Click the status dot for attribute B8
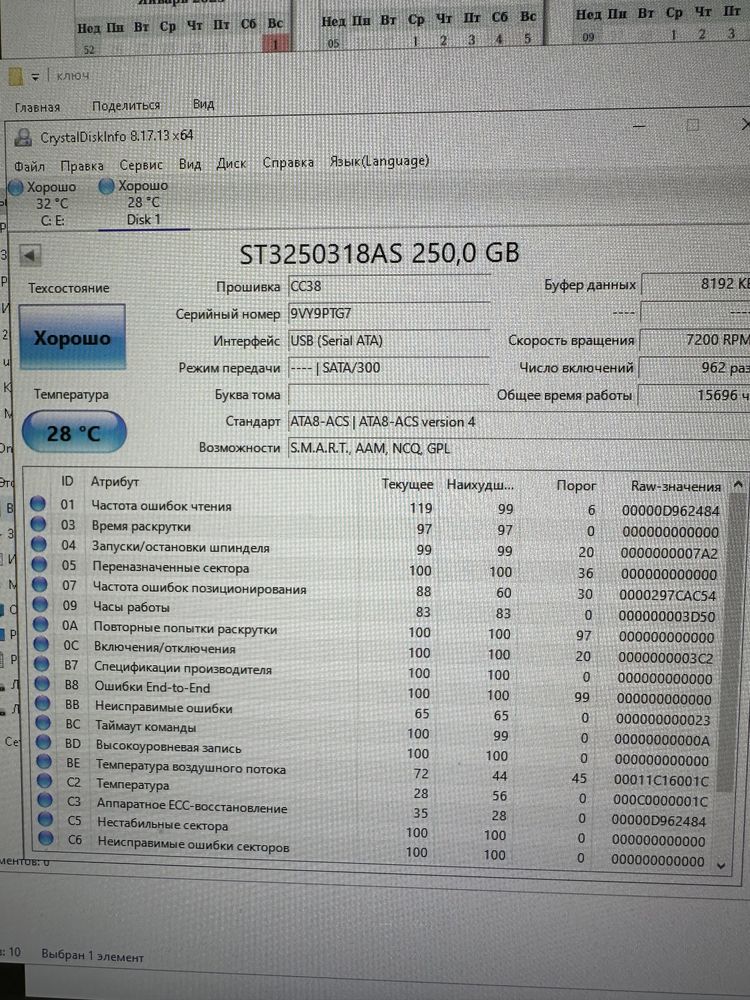 tap(42, 684)
